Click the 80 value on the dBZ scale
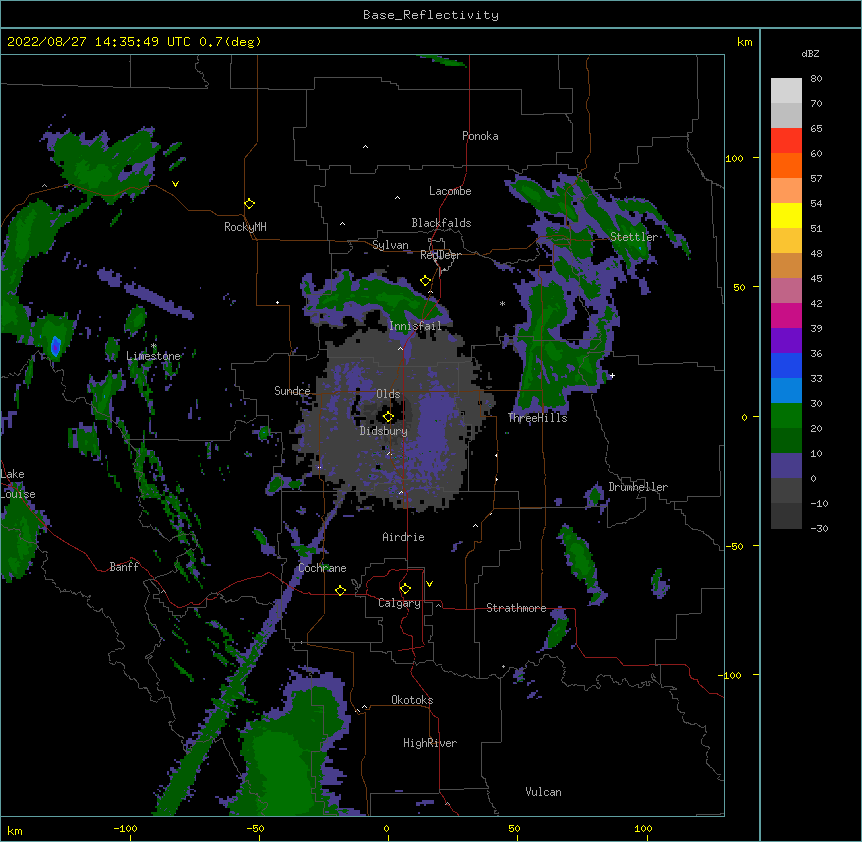The width and height of the screenshot is (862, 842). [x=816, y=79]
